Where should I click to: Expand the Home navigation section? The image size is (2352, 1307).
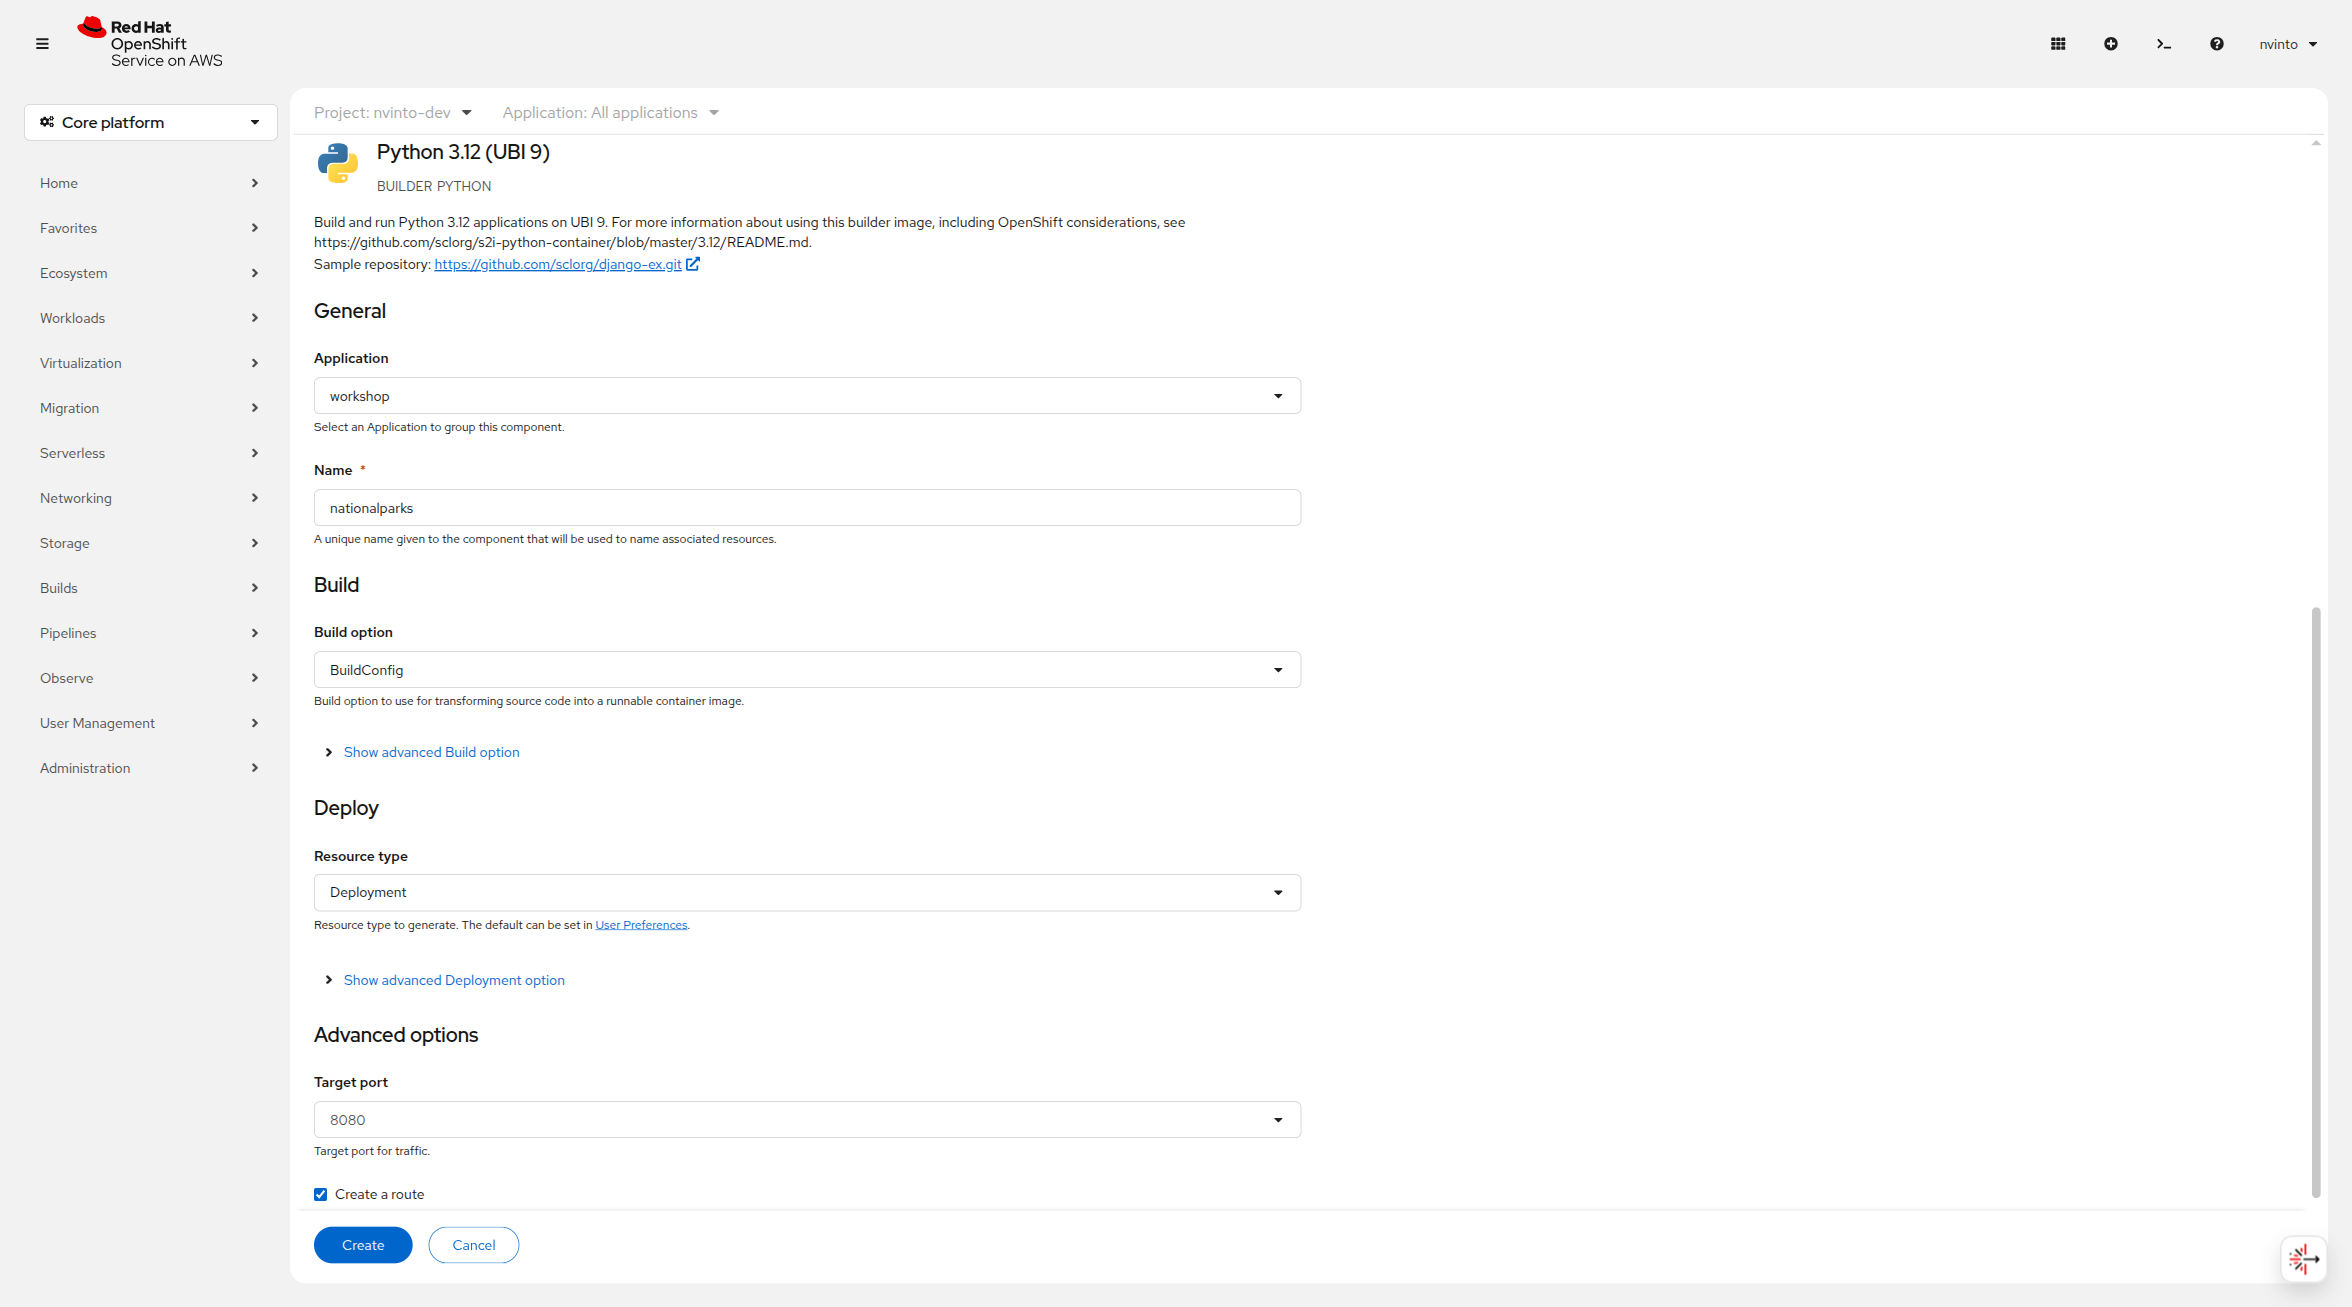pyautogui.click(x=150, y=183)
